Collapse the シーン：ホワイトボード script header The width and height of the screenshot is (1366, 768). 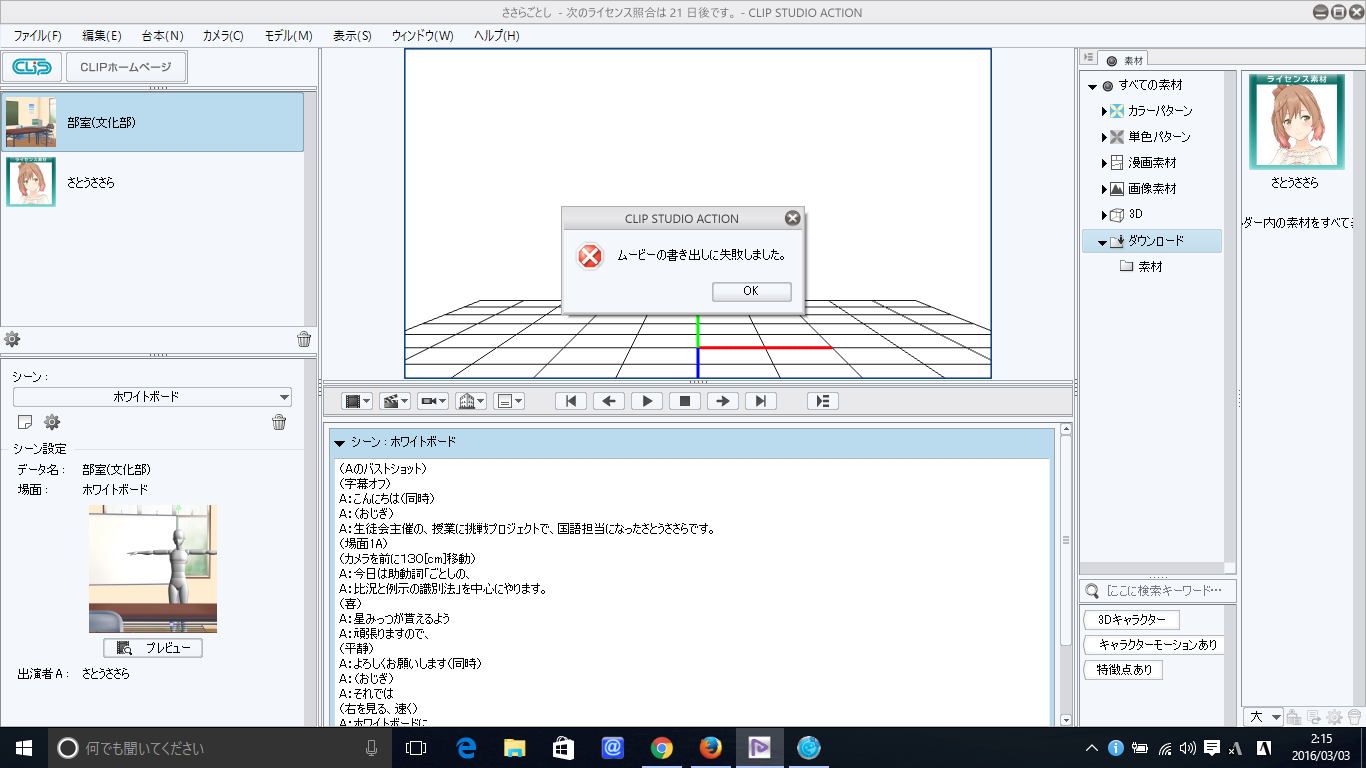[340, 442]
